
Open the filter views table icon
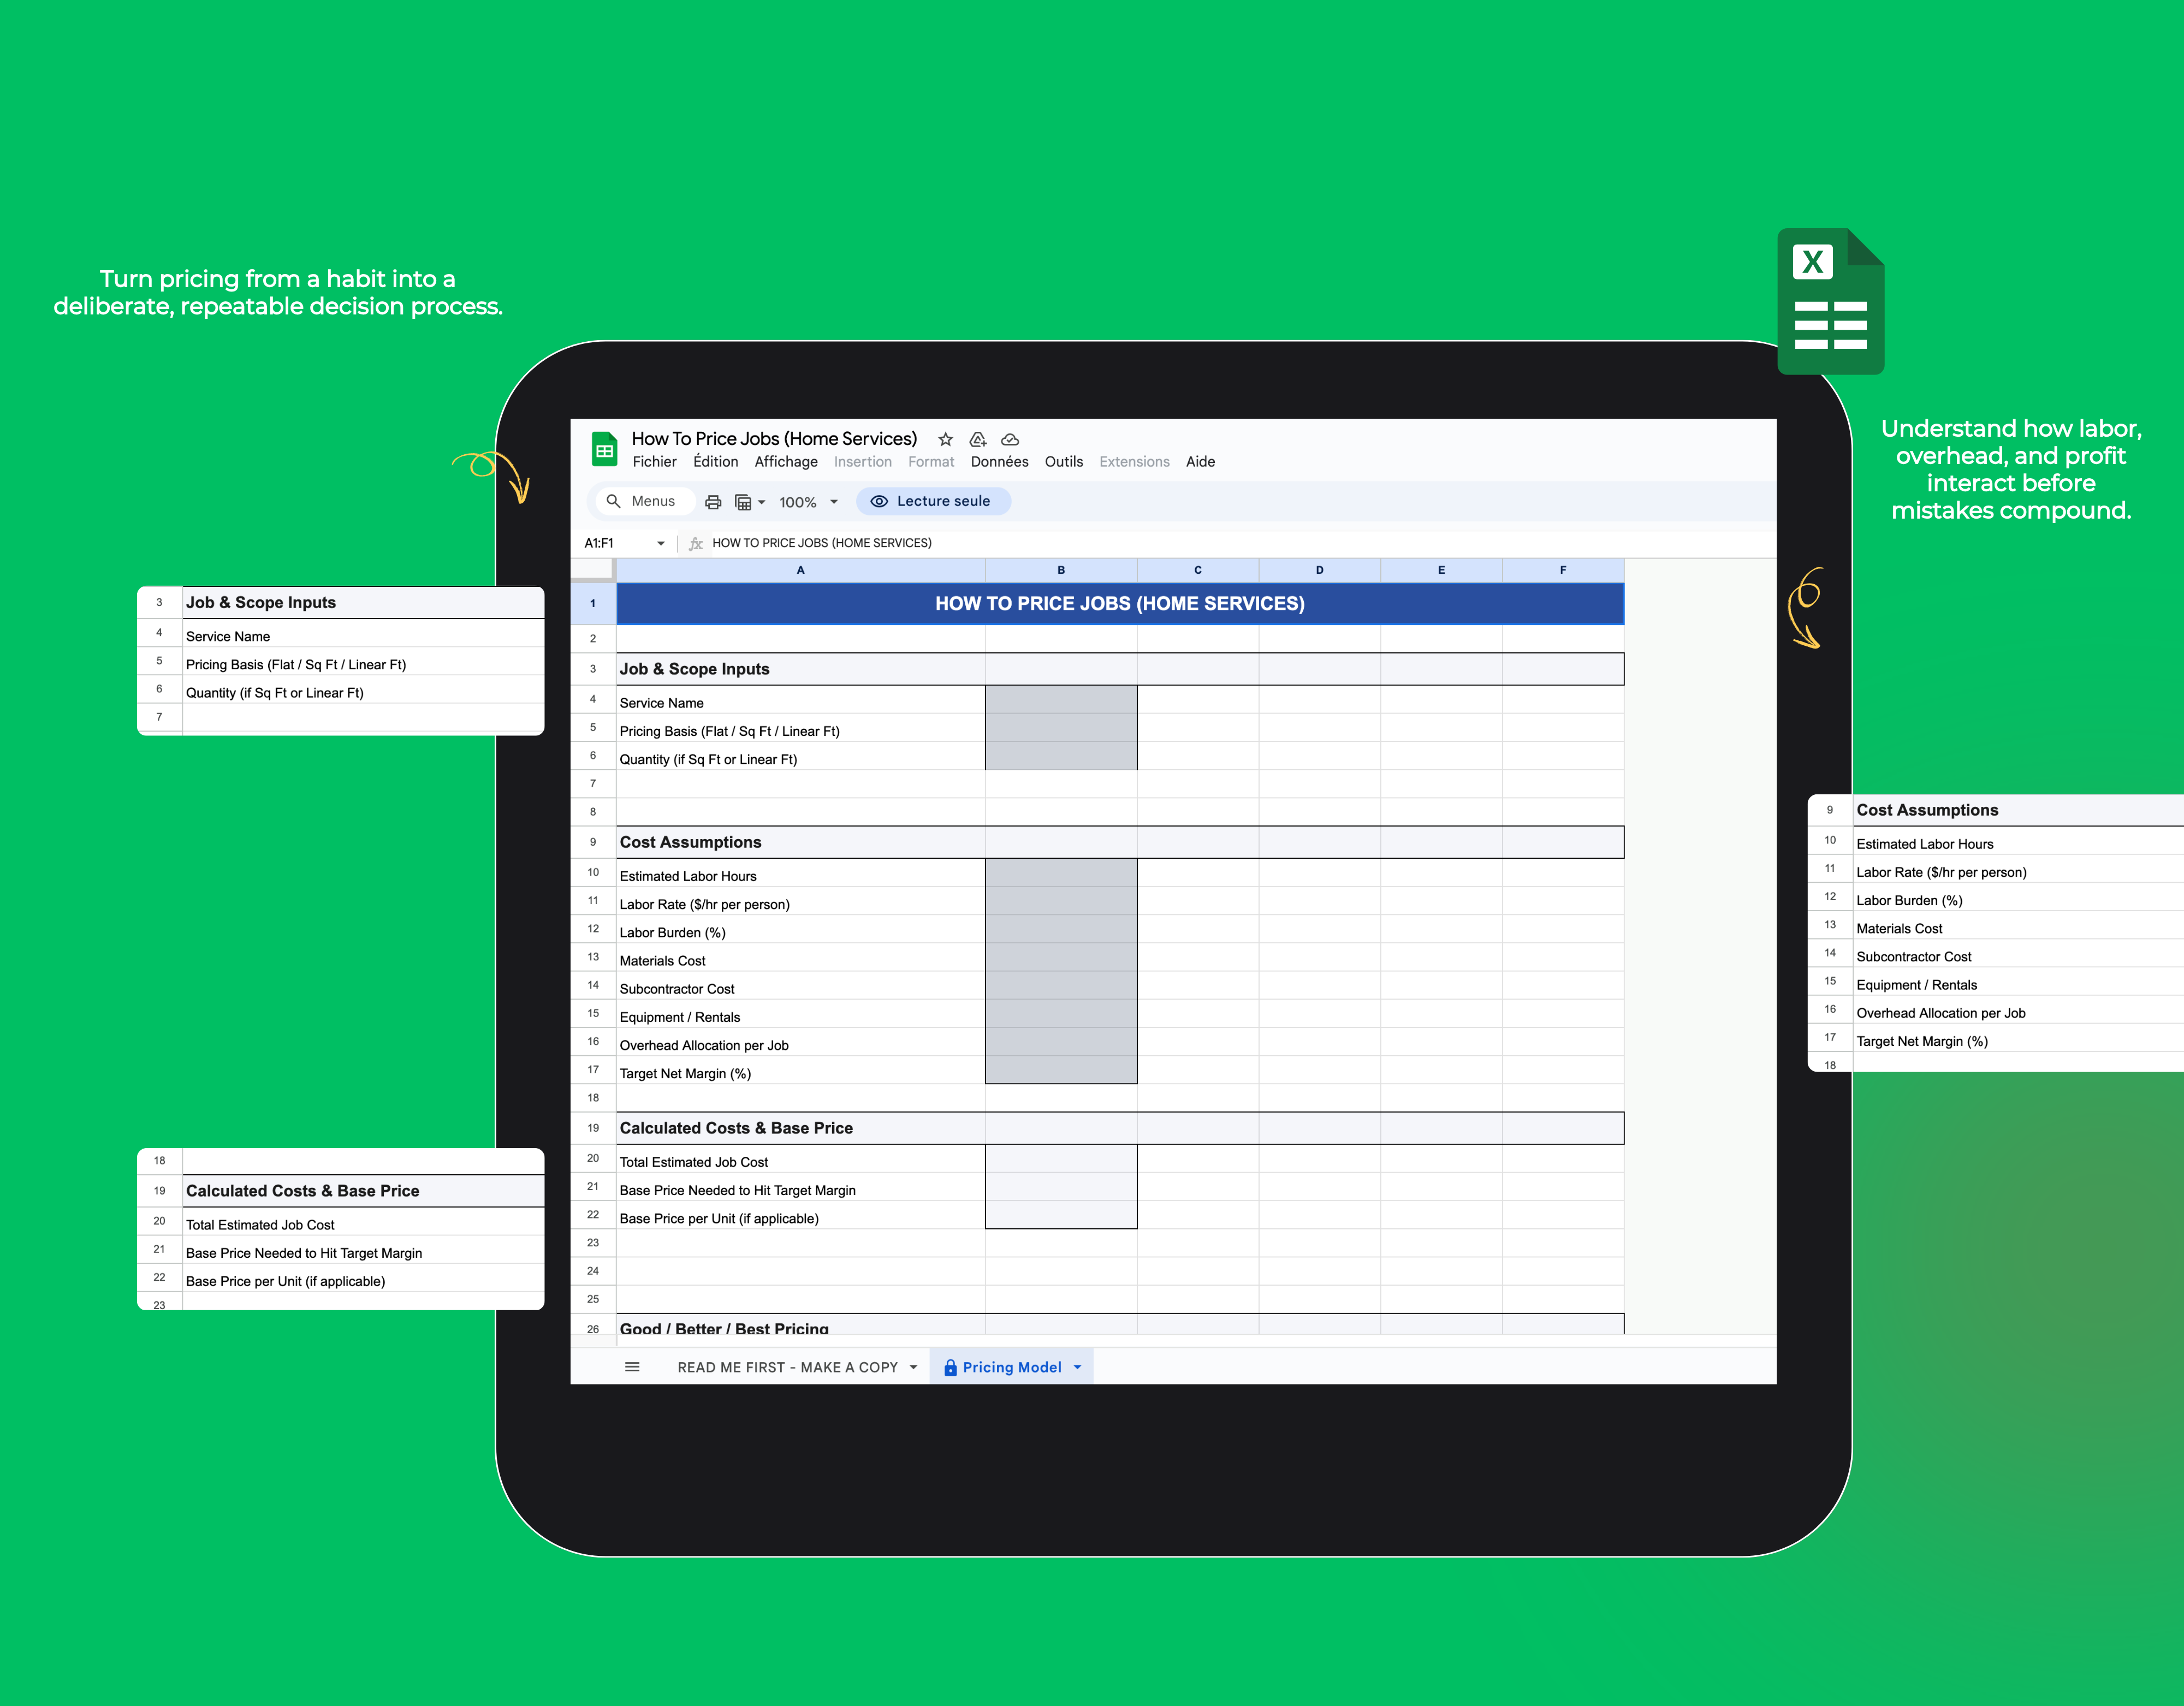pyautogui.click(x=743, y=502)
